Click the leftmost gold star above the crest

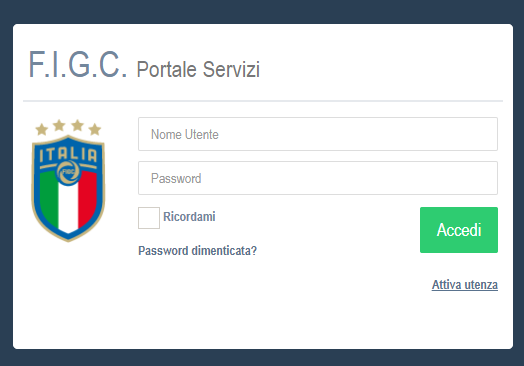(x=42, y=129)
